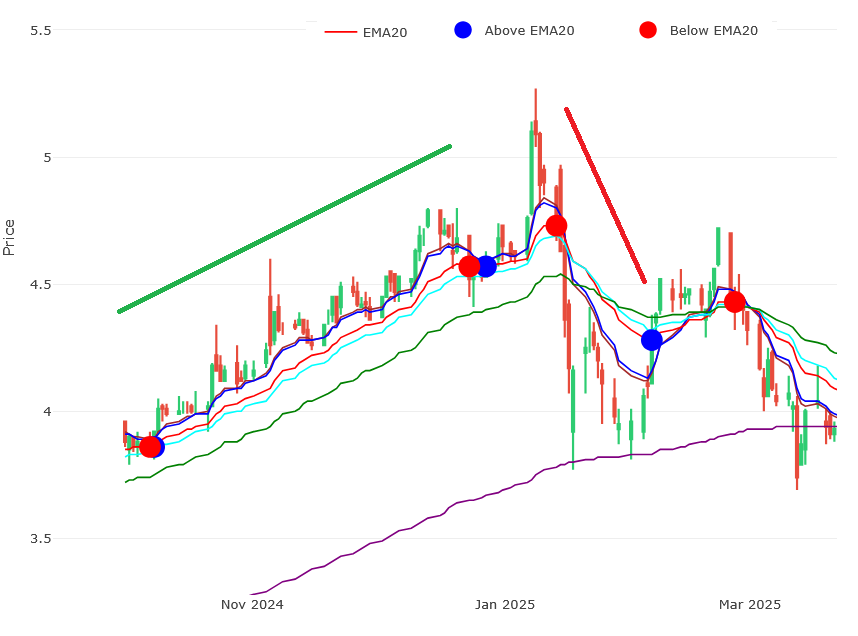Click the red marker left of late-December blue marker

pos(469,266)
